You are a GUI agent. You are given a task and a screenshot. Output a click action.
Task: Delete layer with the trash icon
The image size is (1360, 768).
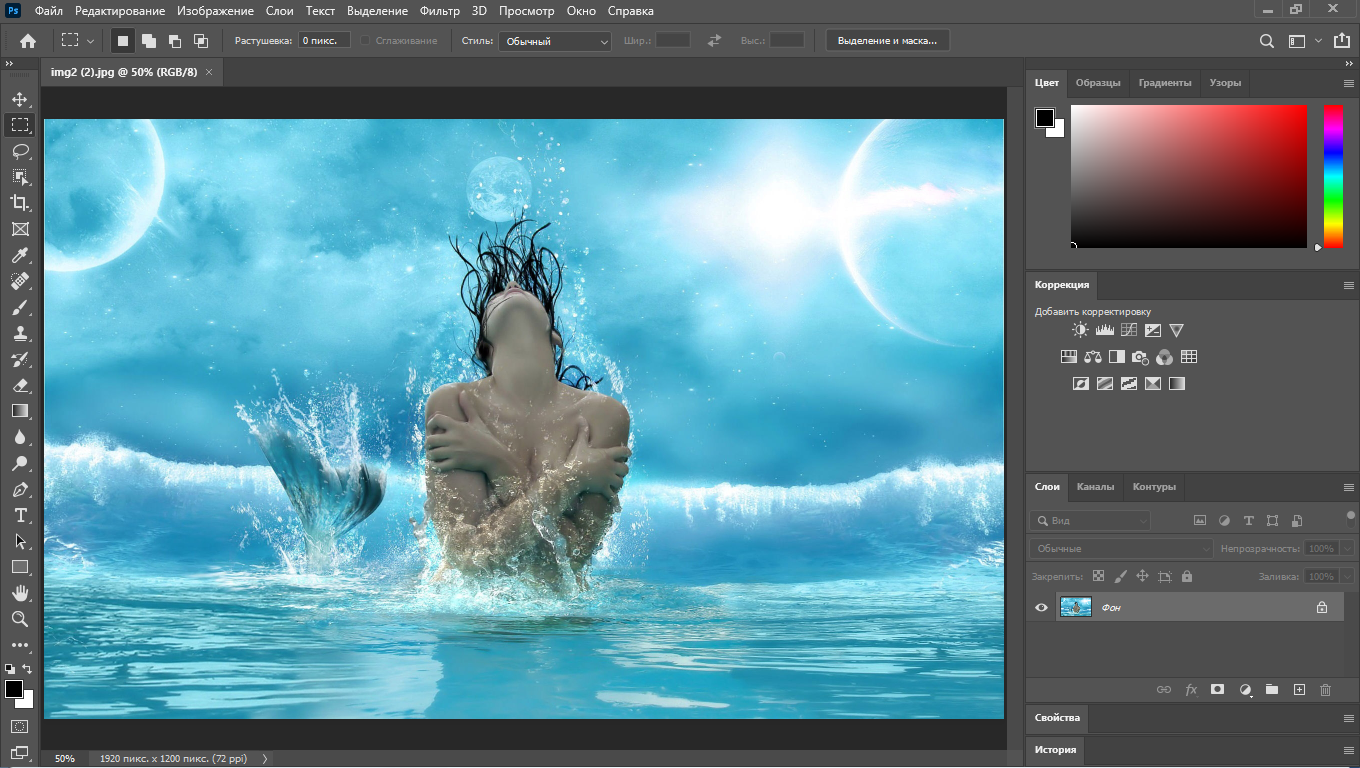click(1326, 690)
